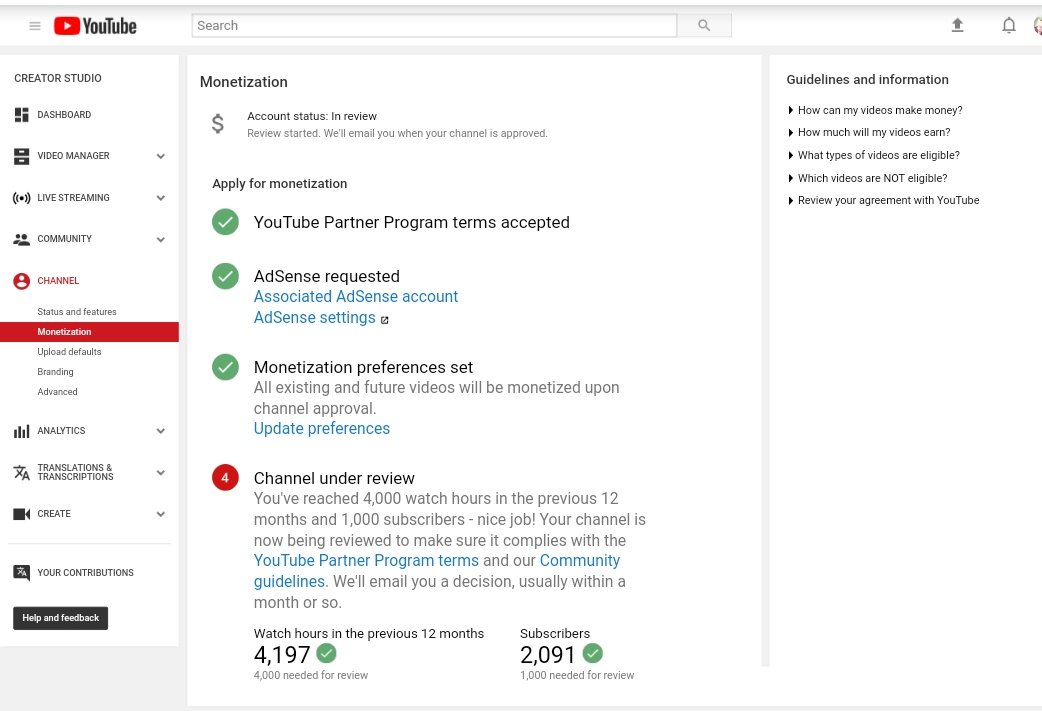This screenshot has height=711, width=1042.
Task: Click the YouTube logo
Action: point(95,26)
